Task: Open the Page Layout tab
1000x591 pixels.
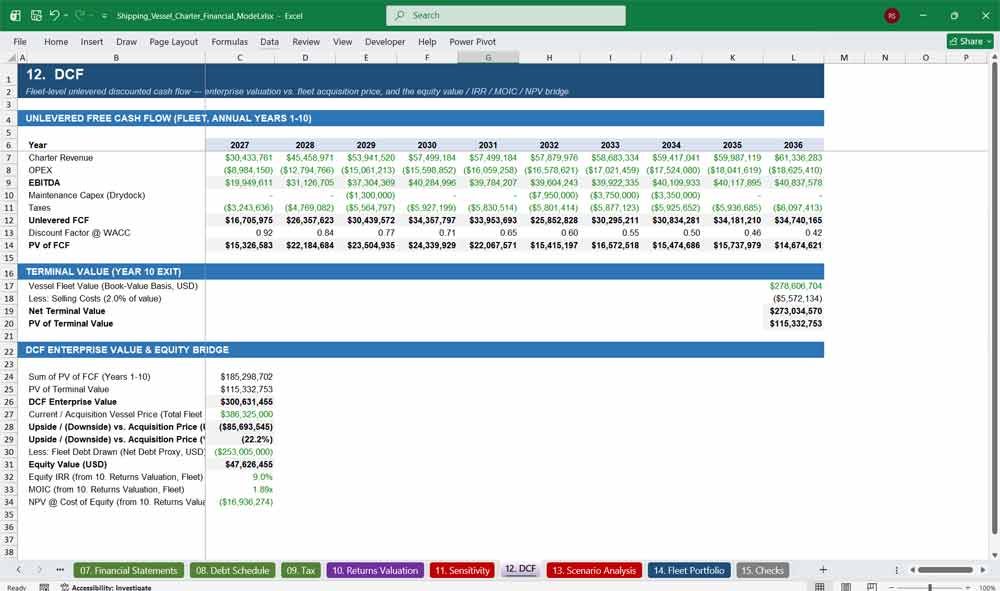Action: (173, 41)
